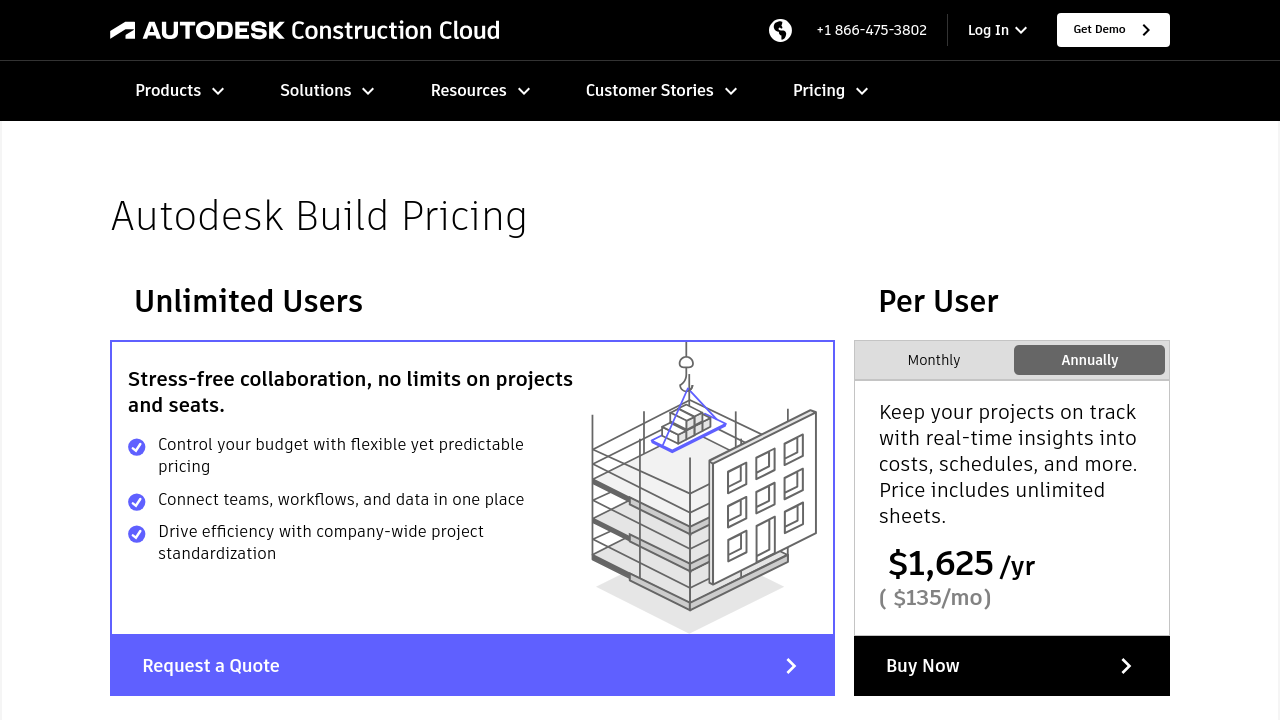1280x720 pixels.
Task: Select Annually billing option
Action: tap(1089, 360)
